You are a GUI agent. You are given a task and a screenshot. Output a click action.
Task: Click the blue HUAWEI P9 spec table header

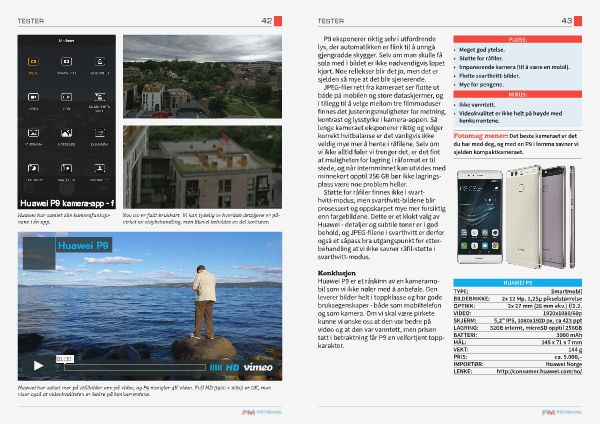coord(517,283)
